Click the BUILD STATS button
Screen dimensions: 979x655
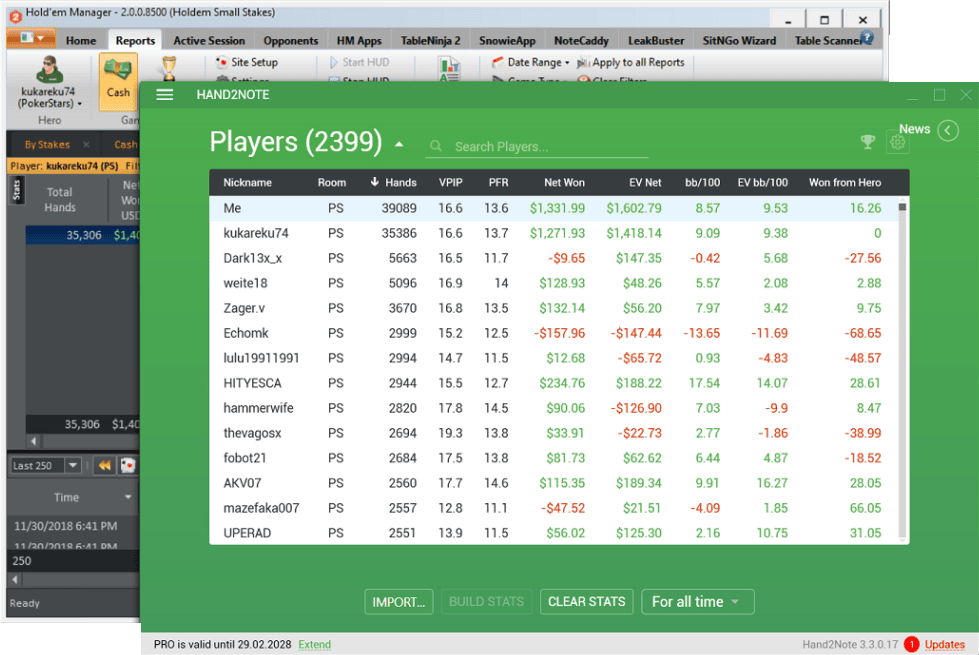486,601
